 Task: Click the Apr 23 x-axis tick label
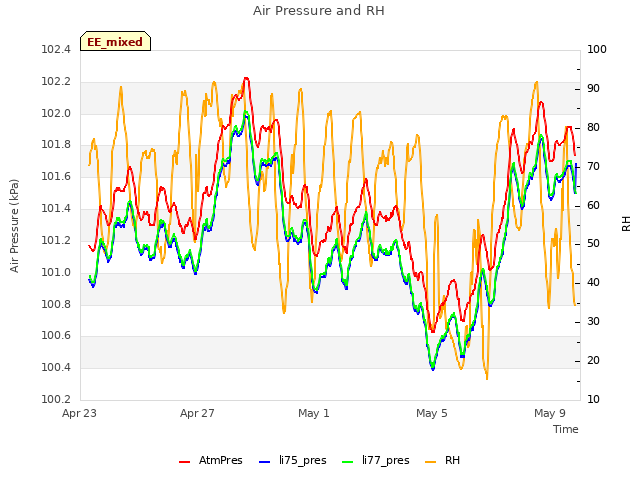coord(79,413)
